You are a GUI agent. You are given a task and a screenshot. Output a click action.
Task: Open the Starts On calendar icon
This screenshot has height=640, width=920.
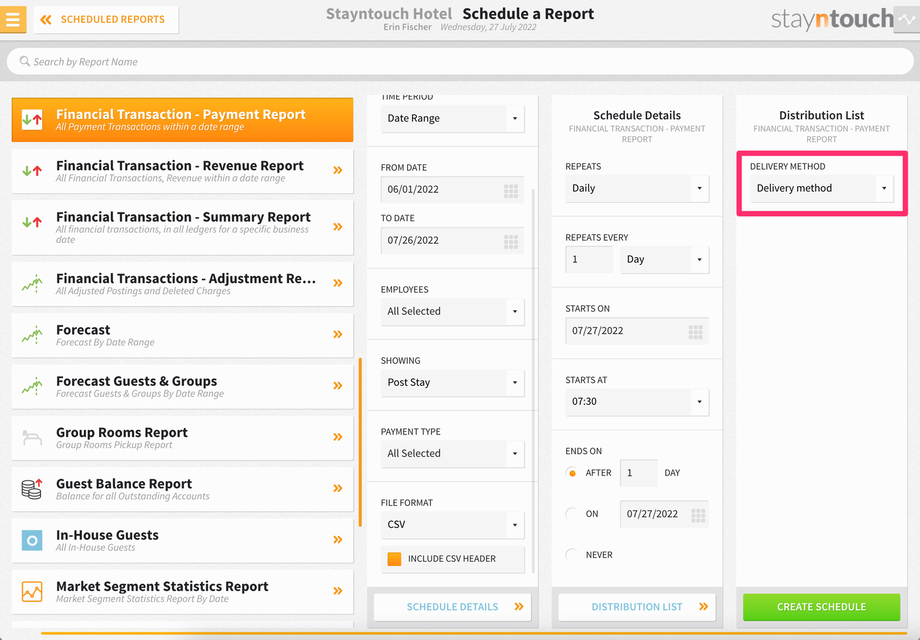696,332
